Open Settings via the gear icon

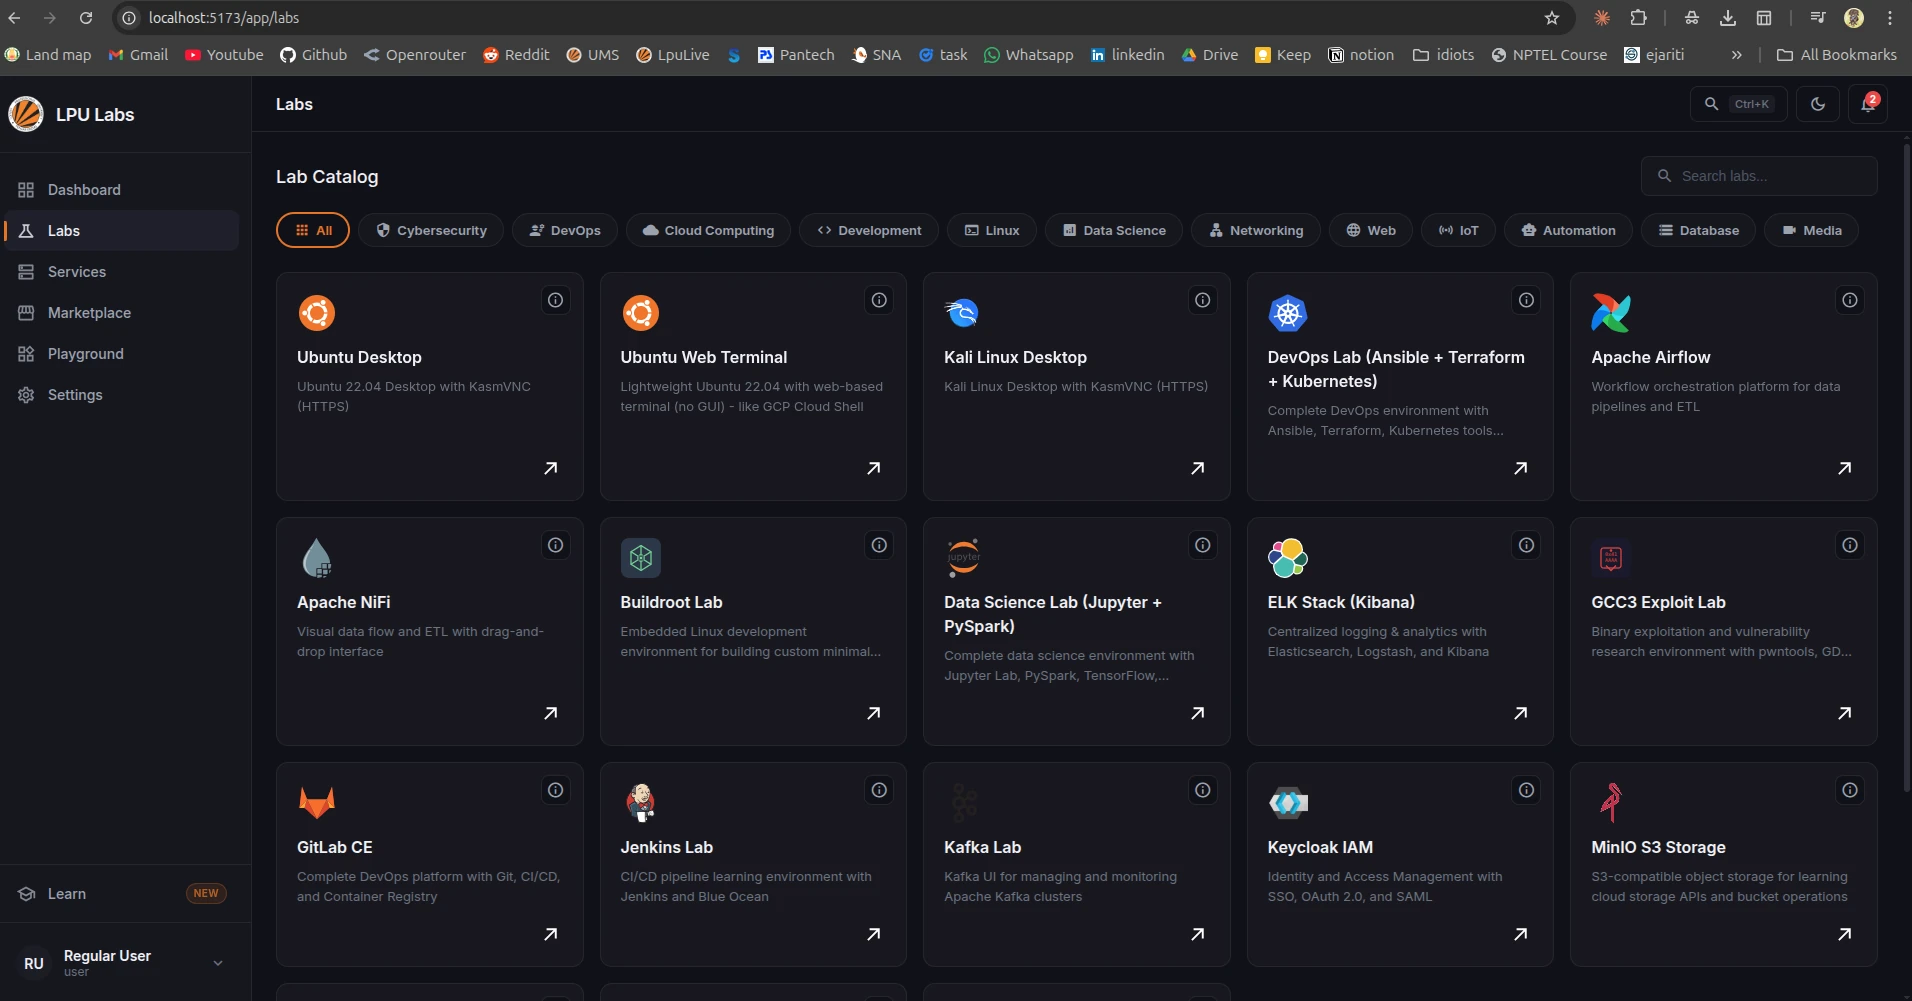pos(26,395)
